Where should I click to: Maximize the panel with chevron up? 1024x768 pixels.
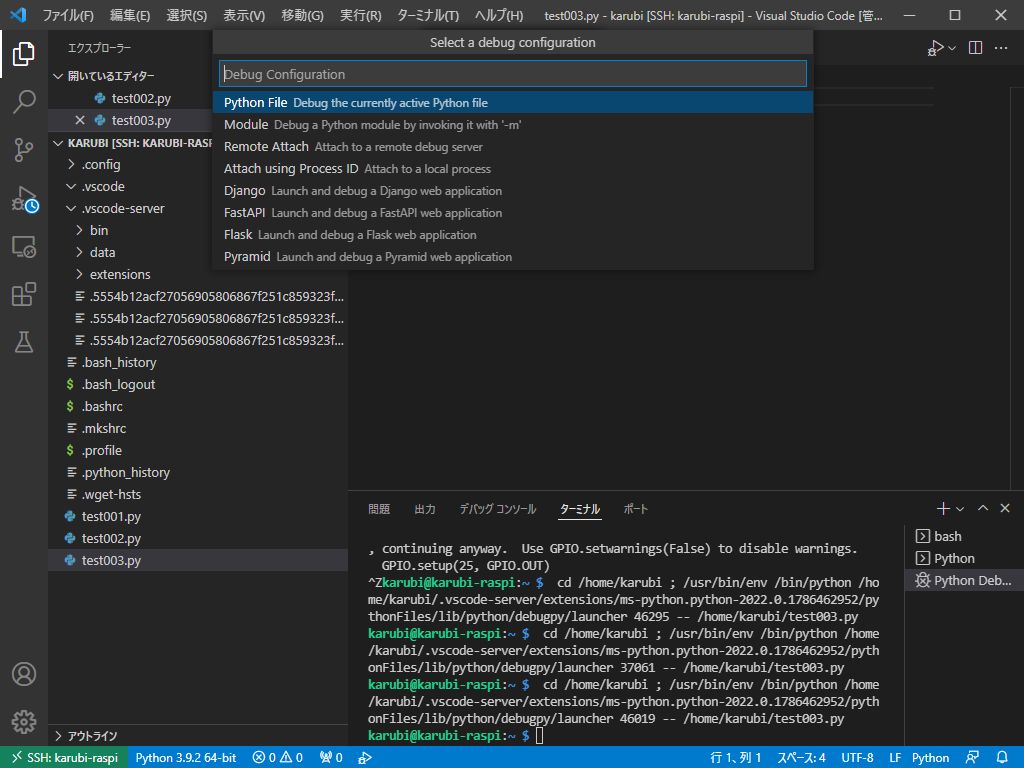[982, 508]
